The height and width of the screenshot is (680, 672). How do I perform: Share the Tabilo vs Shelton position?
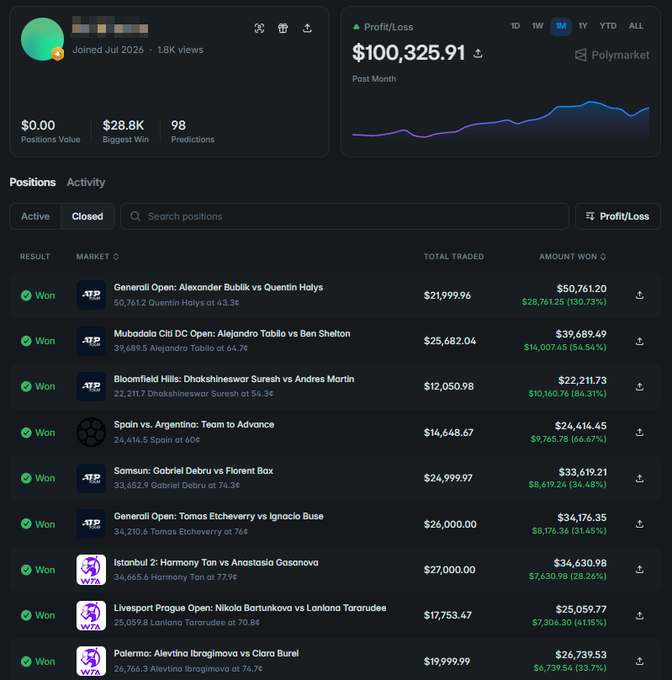tap(639, 341)
